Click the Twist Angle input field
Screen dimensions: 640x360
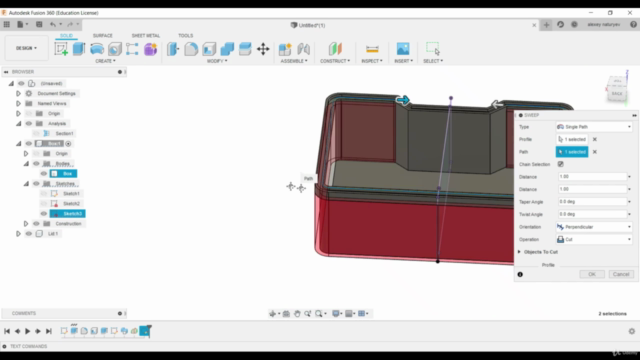click(592, 214)
